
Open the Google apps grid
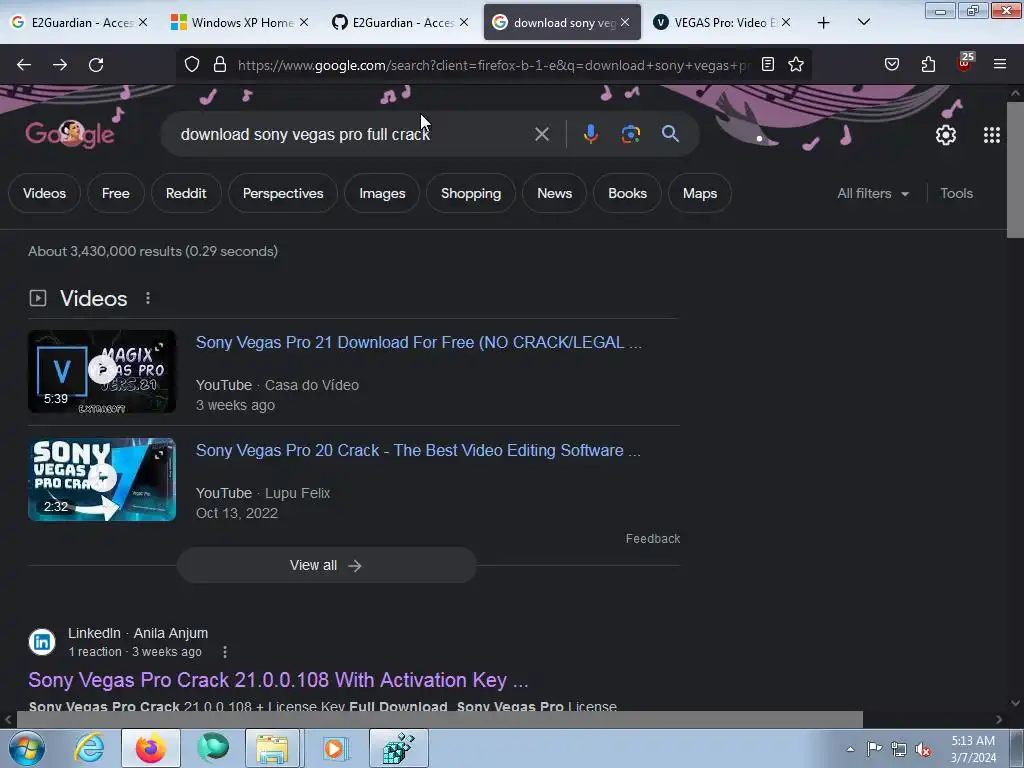click(x=991, y=135)
